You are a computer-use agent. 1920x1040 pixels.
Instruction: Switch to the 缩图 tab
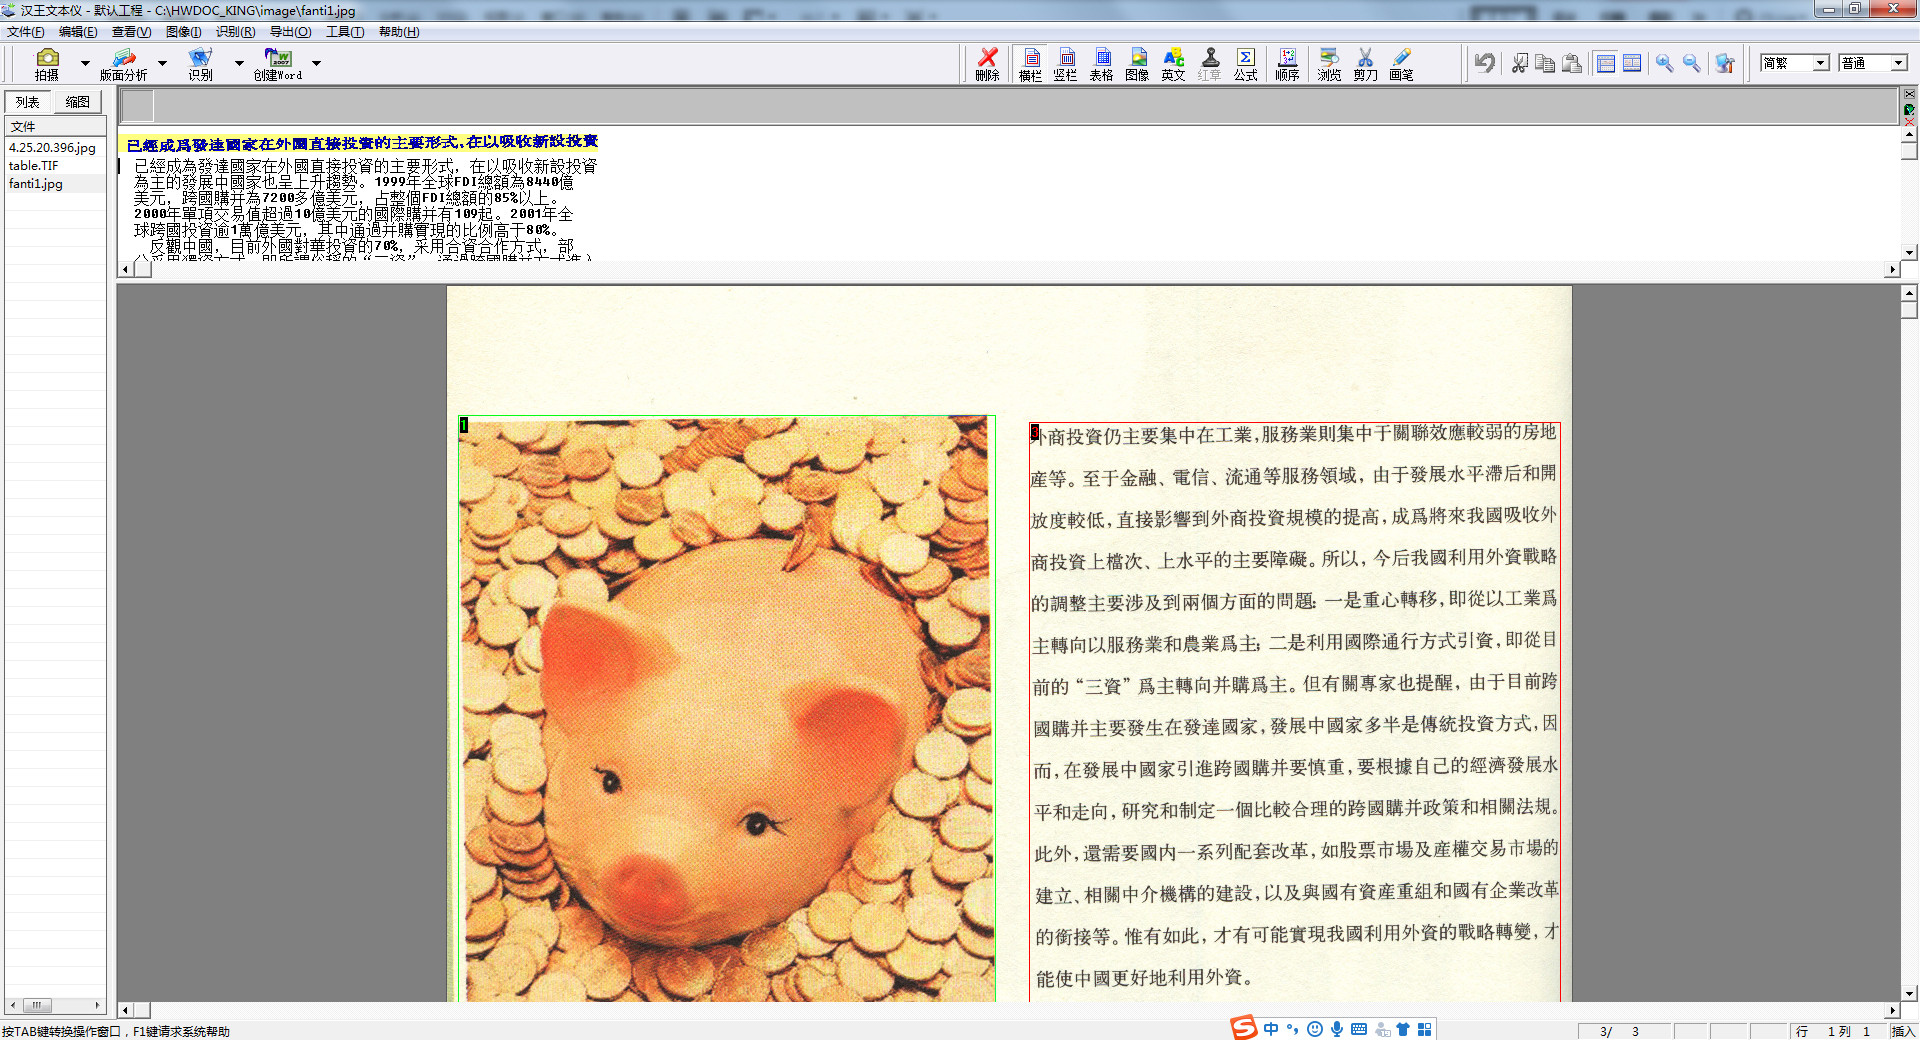pos(77,102)
